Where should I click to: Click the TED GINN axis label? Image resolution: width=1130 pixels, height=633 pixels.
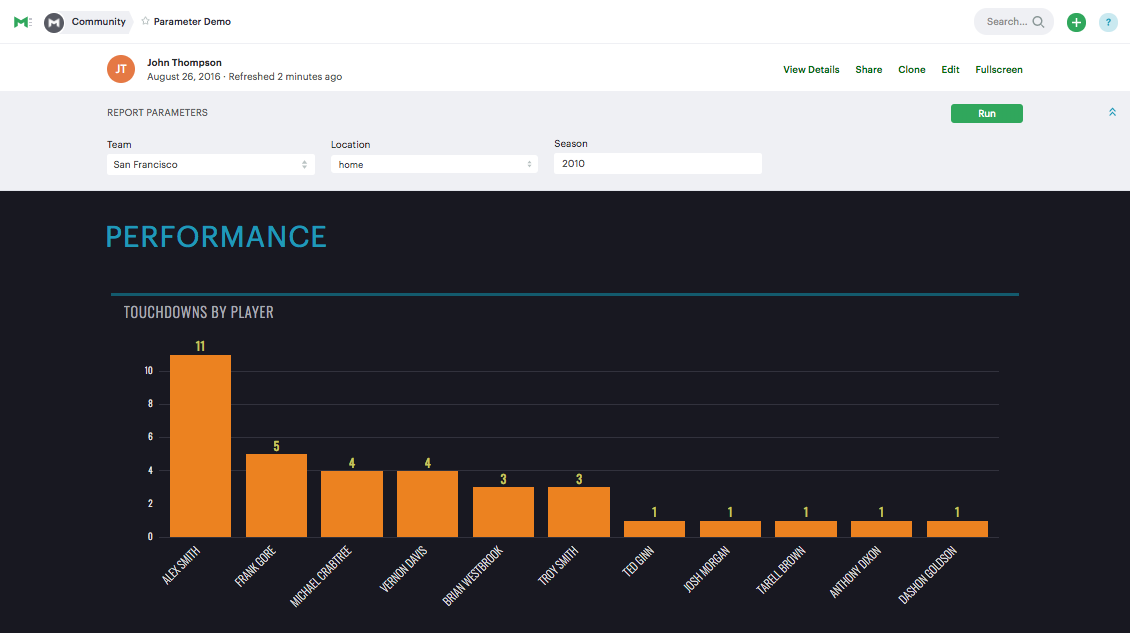click(x=638, y=562)
